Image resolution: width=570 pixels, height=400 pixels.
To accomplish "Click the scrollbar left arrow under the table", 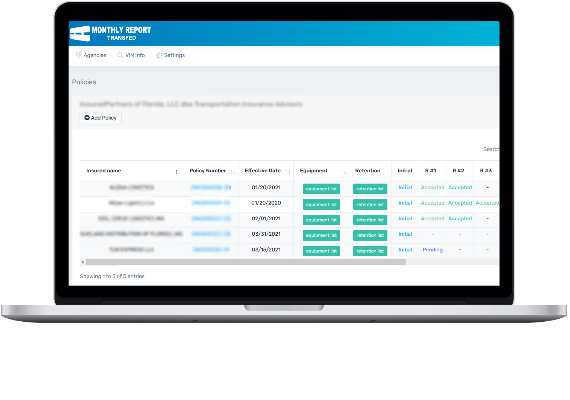I will (x=83, y=262).
